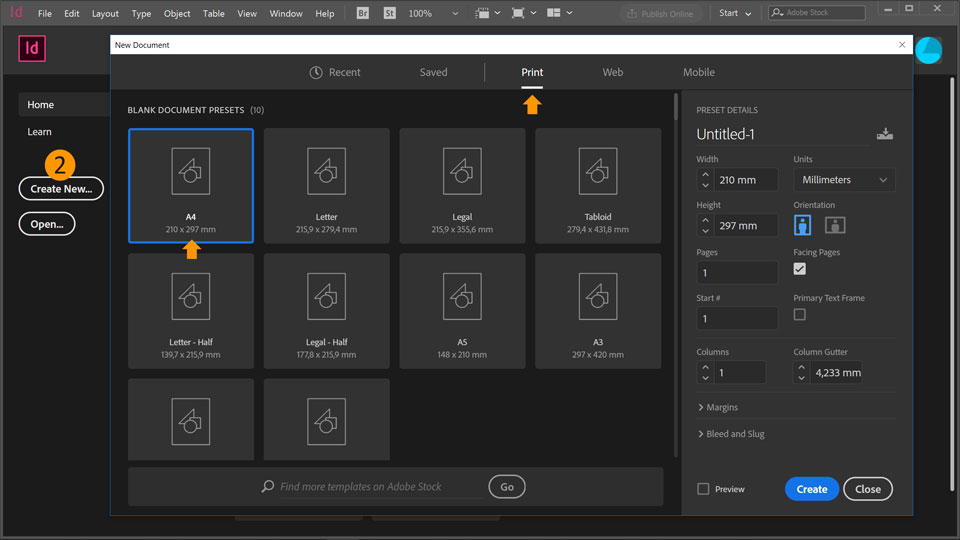
Task: Edit the Untitled-1 document name field
Action: [782, 134]
